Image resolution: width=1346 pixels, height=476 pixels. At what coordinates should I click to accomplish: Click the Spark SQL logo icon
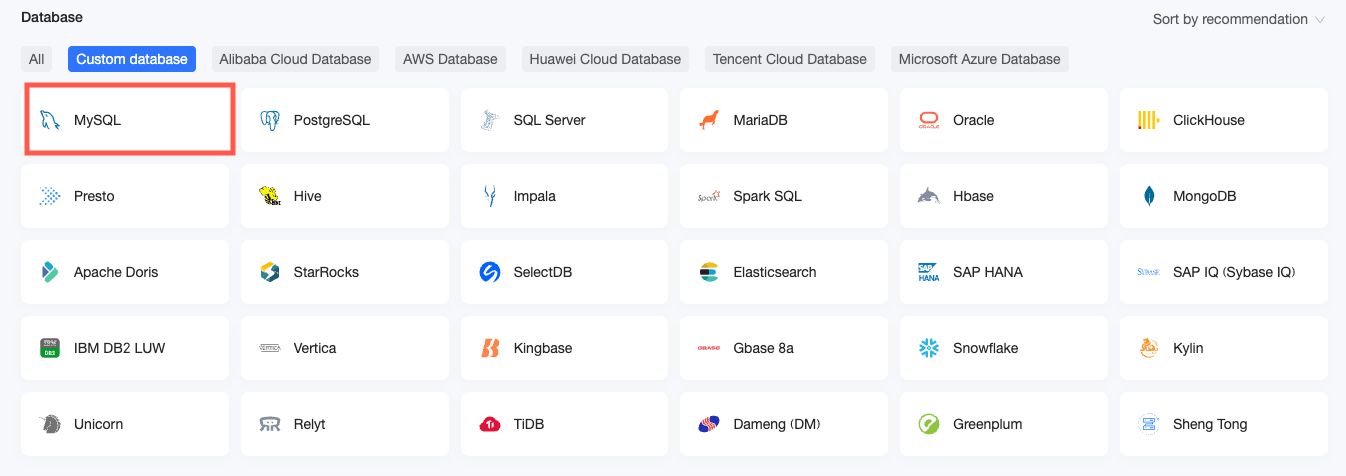pos(709,196)
